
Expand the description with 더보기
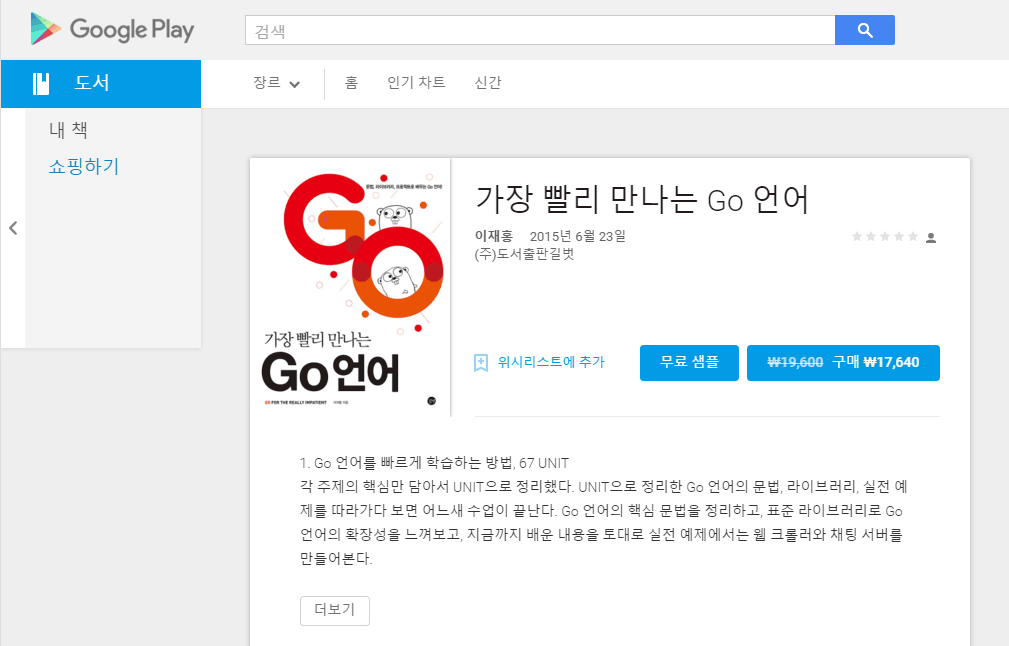tap(334, 610)
